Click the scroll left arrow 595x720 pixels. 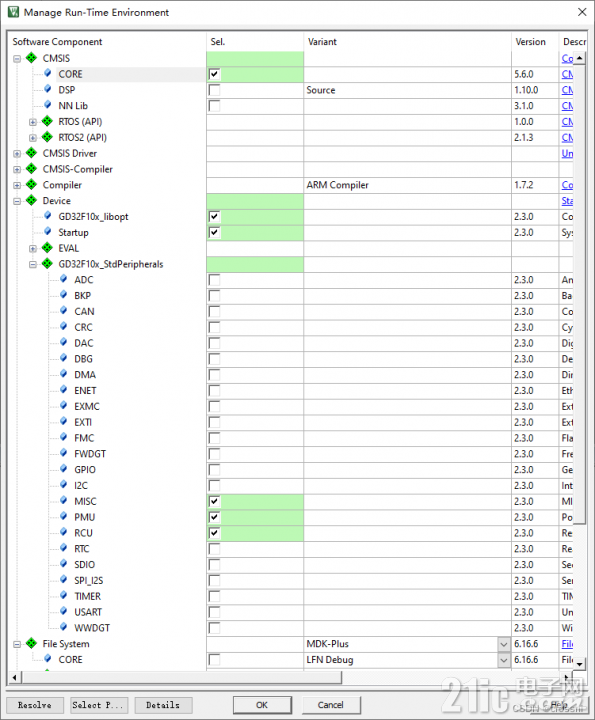coord(14,677)
